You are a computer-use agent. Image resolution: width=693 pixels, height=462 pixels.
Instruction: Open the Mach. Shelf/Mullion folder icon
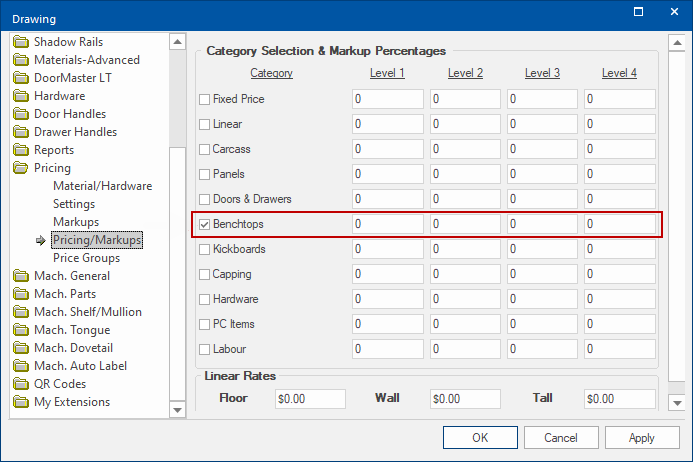click(21, 312)
